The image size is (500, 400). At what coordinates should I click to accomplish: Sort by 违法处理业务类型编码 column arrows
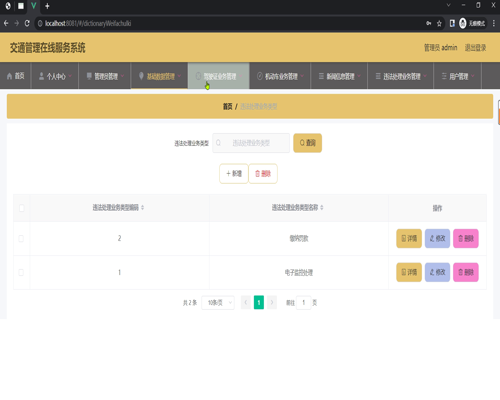coord(143,208)
